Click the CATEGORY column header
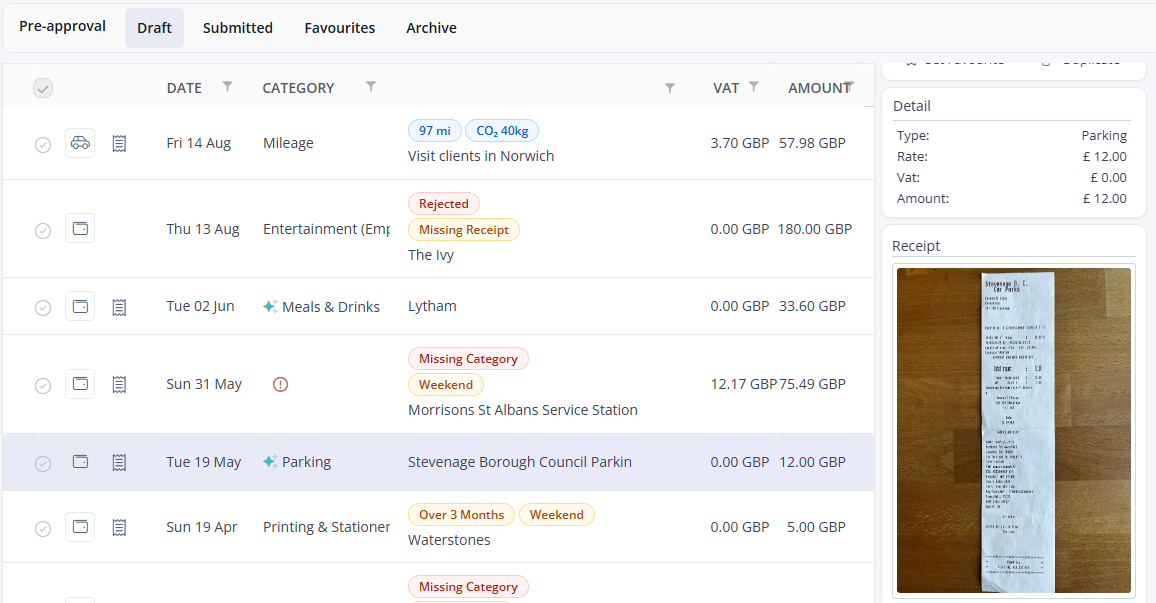This screenshot has height=603, width=1156. 299,88
